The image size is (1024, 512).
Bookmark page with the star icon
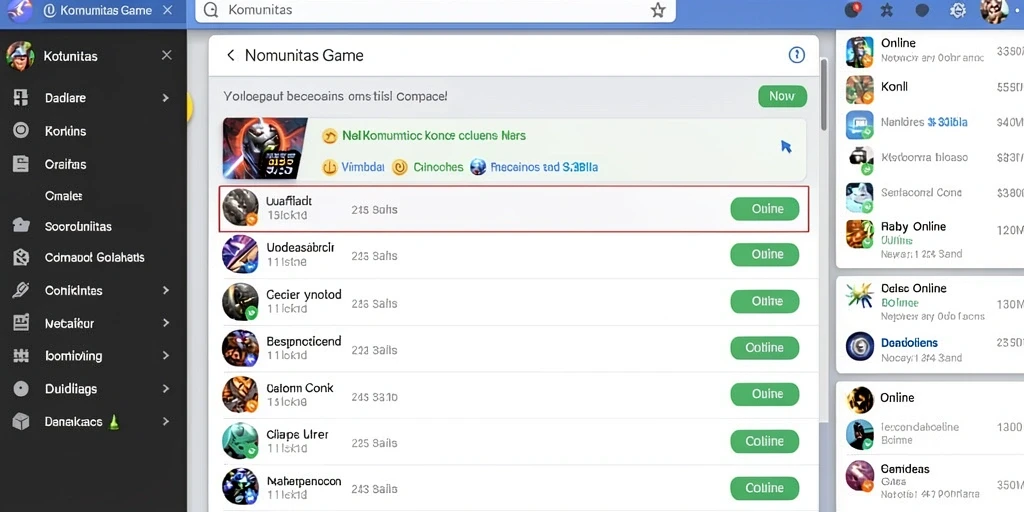point(658,10)
